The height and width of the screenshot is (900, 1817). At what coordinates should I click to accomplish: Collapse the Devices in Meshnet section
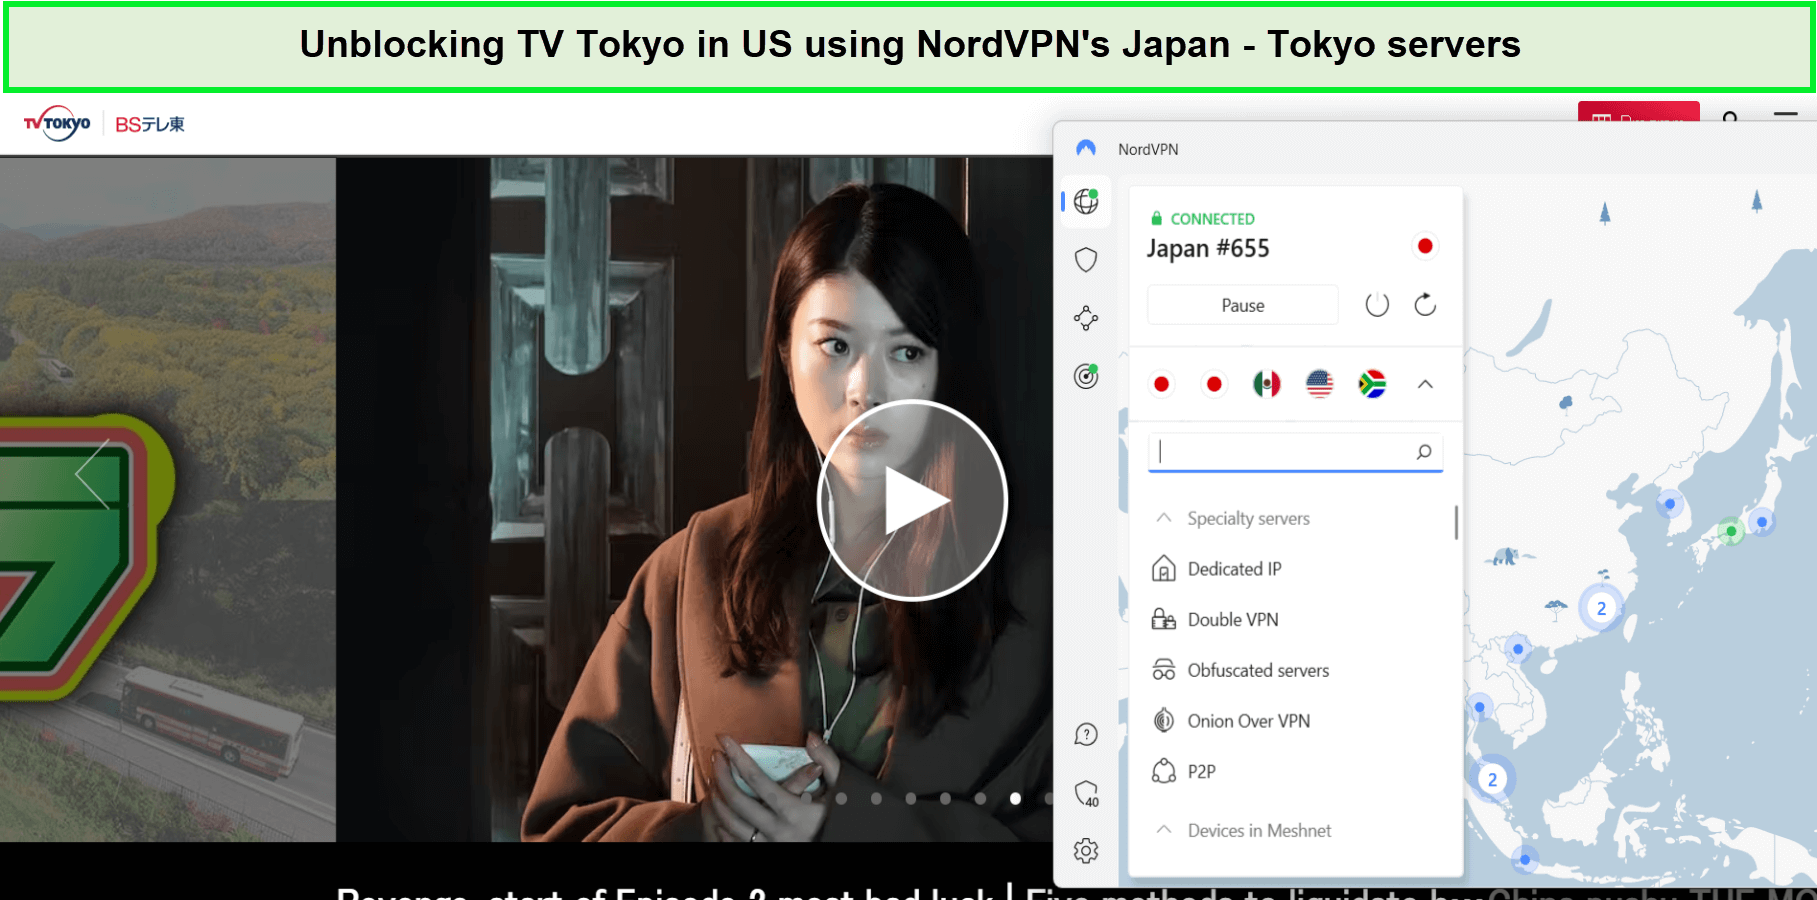point(1164,830)
